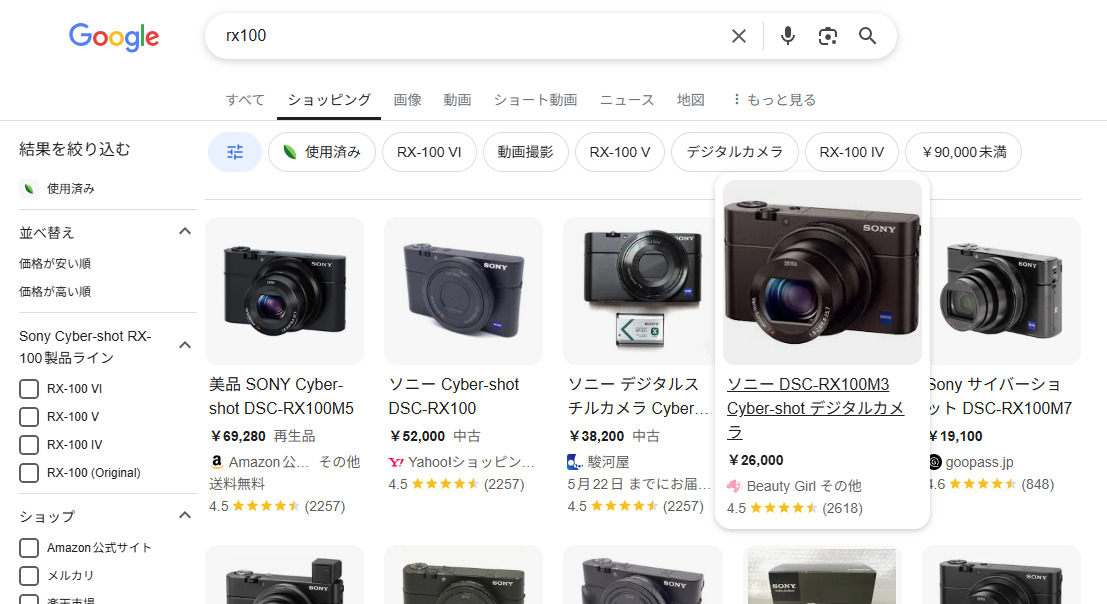Apply the RX-100 VI filter chip
1107x604 pixels.
[x=429, y=152]
